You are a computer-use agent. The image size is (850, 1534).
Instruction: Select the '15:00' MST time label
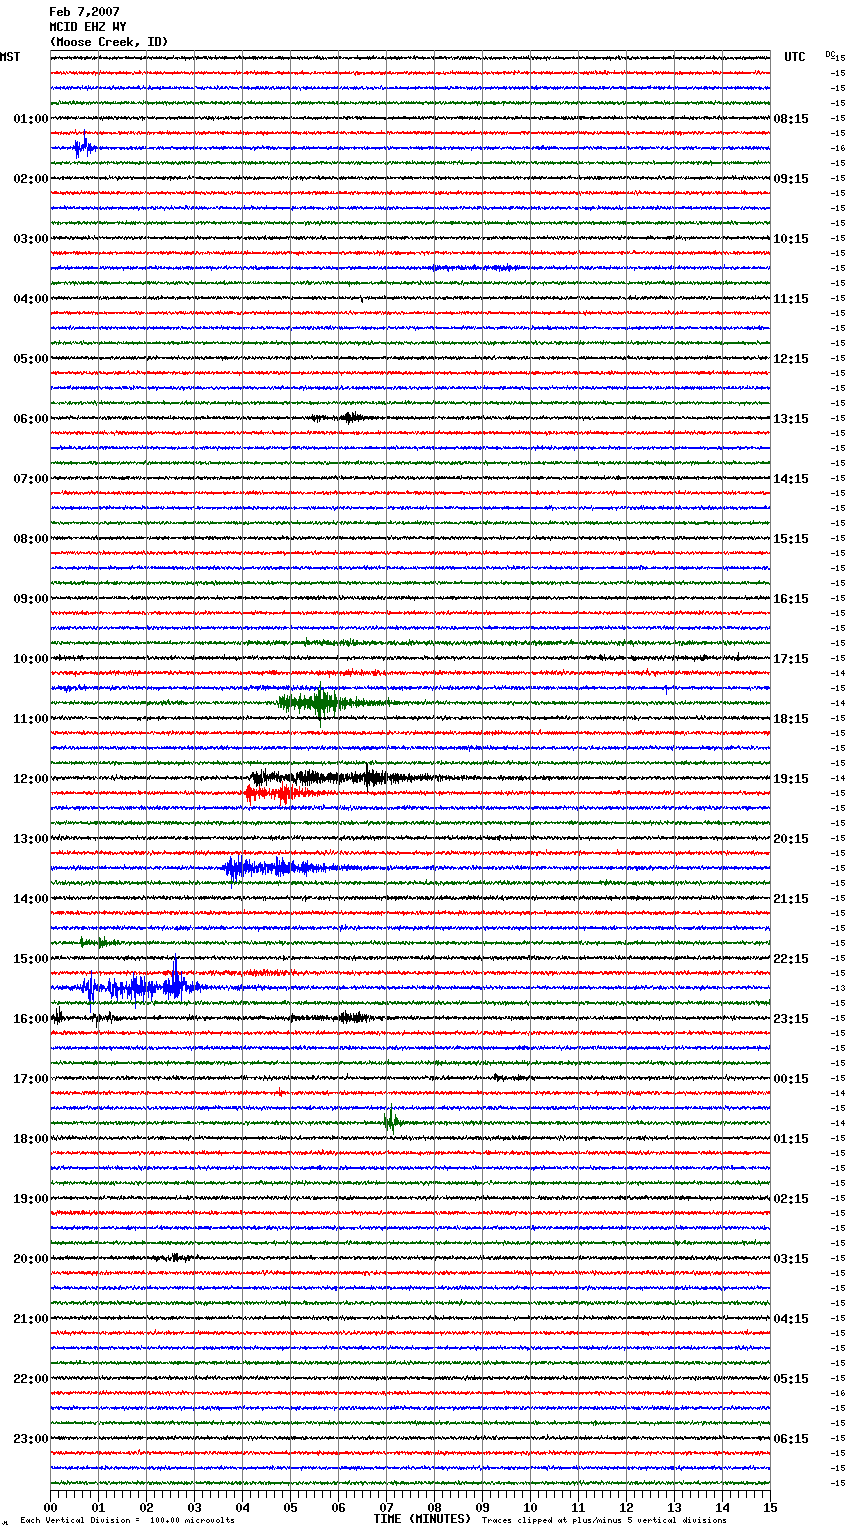tap(31, 959)
